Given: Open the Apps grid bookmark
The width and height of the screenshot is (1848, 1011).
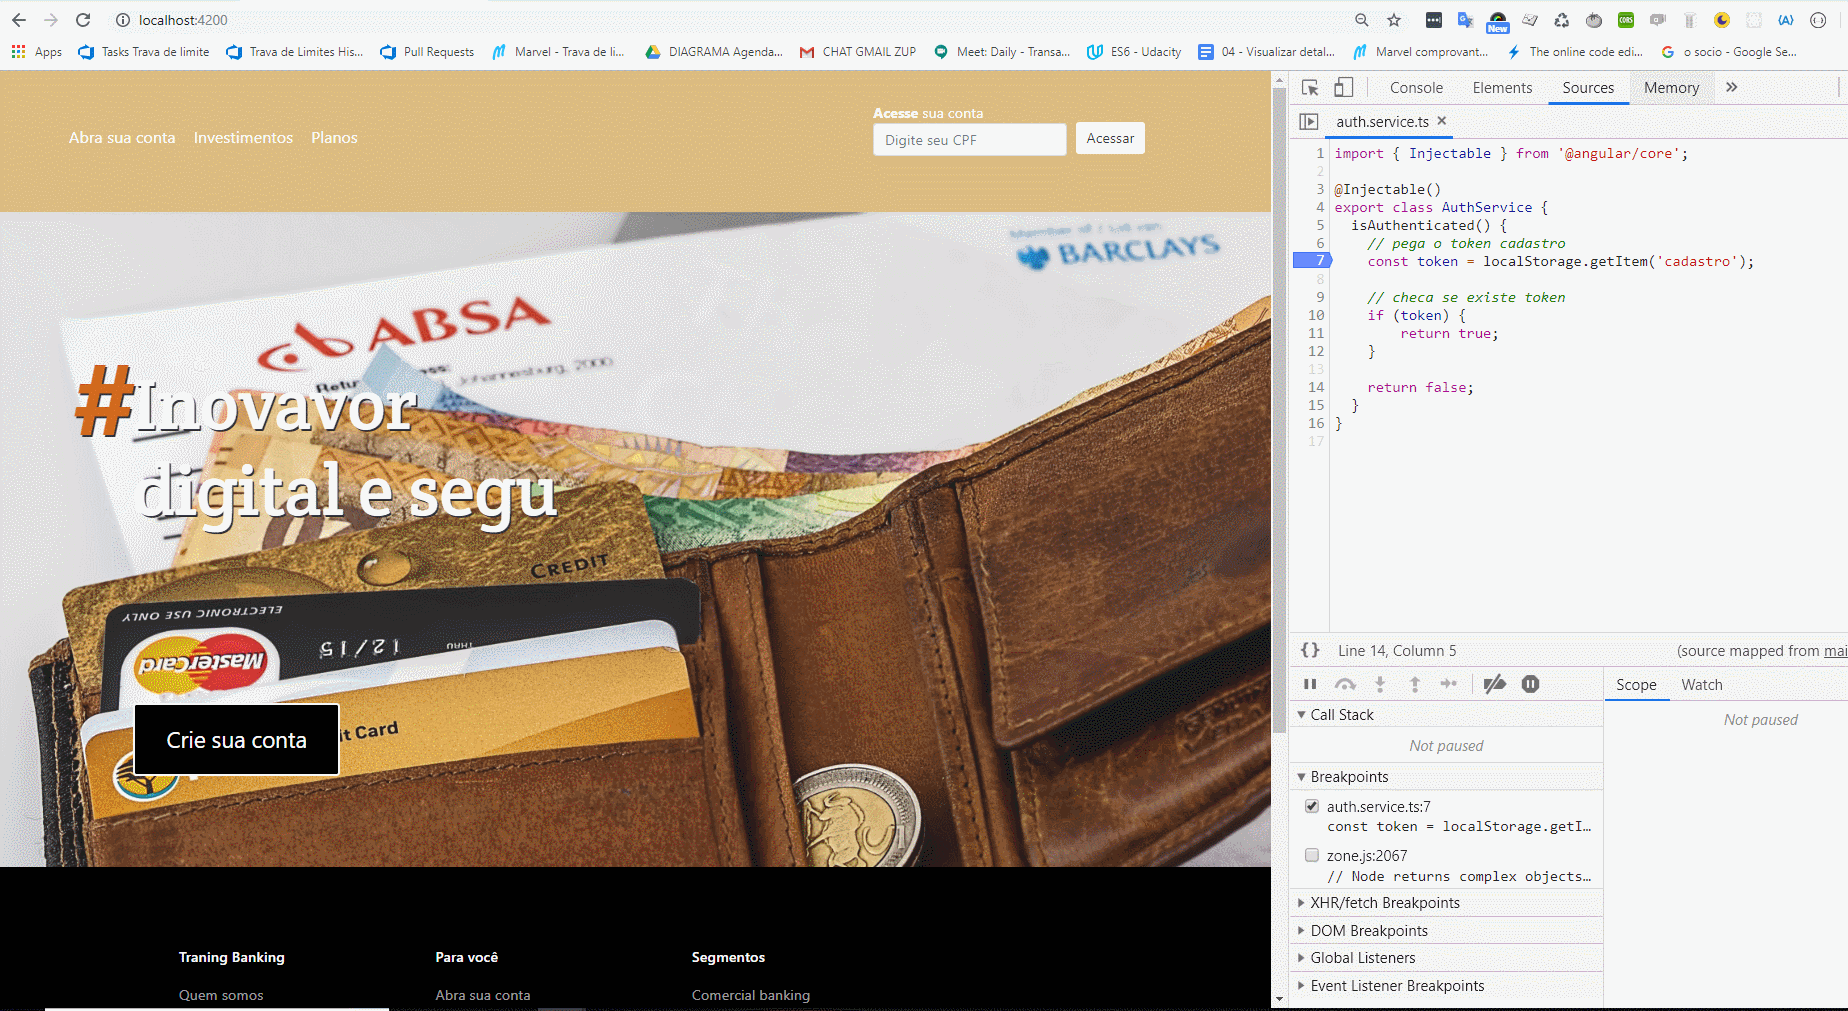Looking at the screenshot, I should click(x=36, y=52).
